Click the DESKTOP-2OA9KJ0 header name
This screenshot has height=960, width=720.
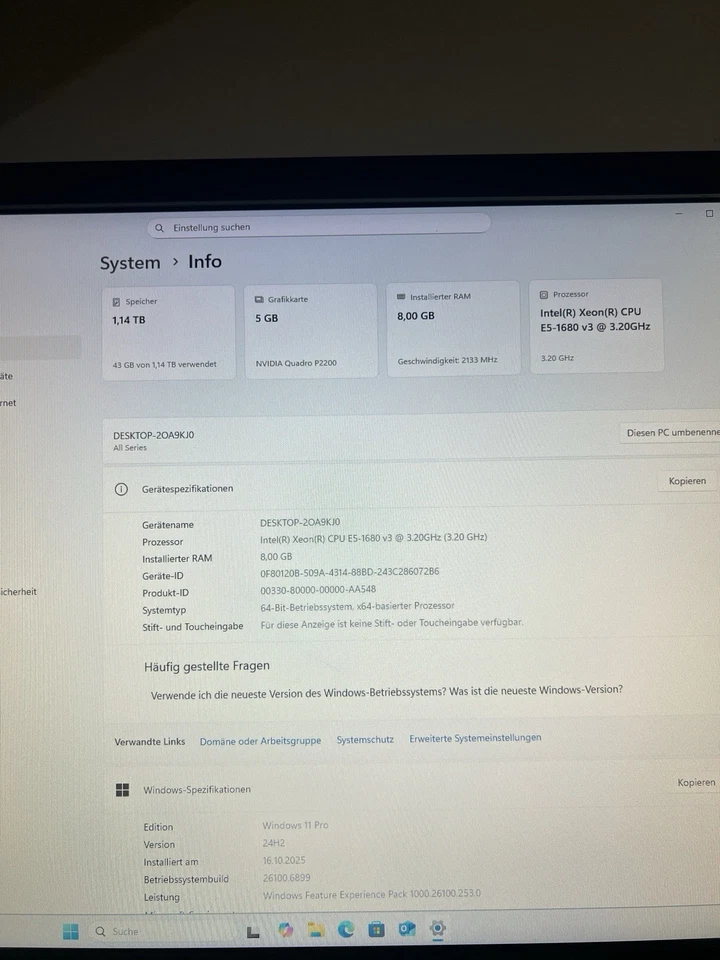(x=154, y=435)
